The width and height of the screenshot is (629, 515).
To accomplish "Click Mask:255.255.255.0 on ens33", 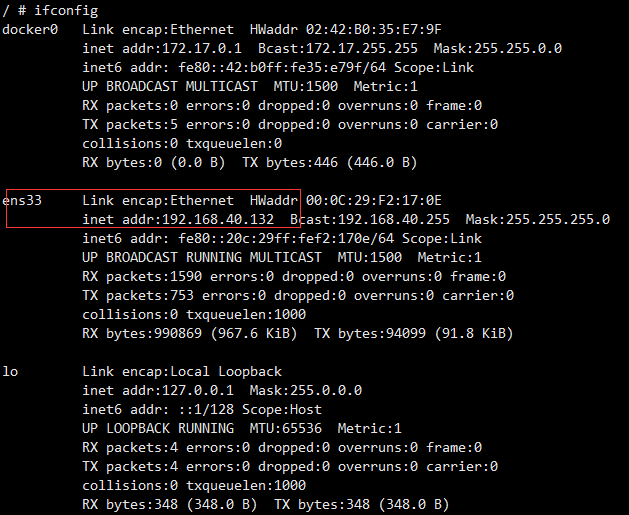I will 538,219.
